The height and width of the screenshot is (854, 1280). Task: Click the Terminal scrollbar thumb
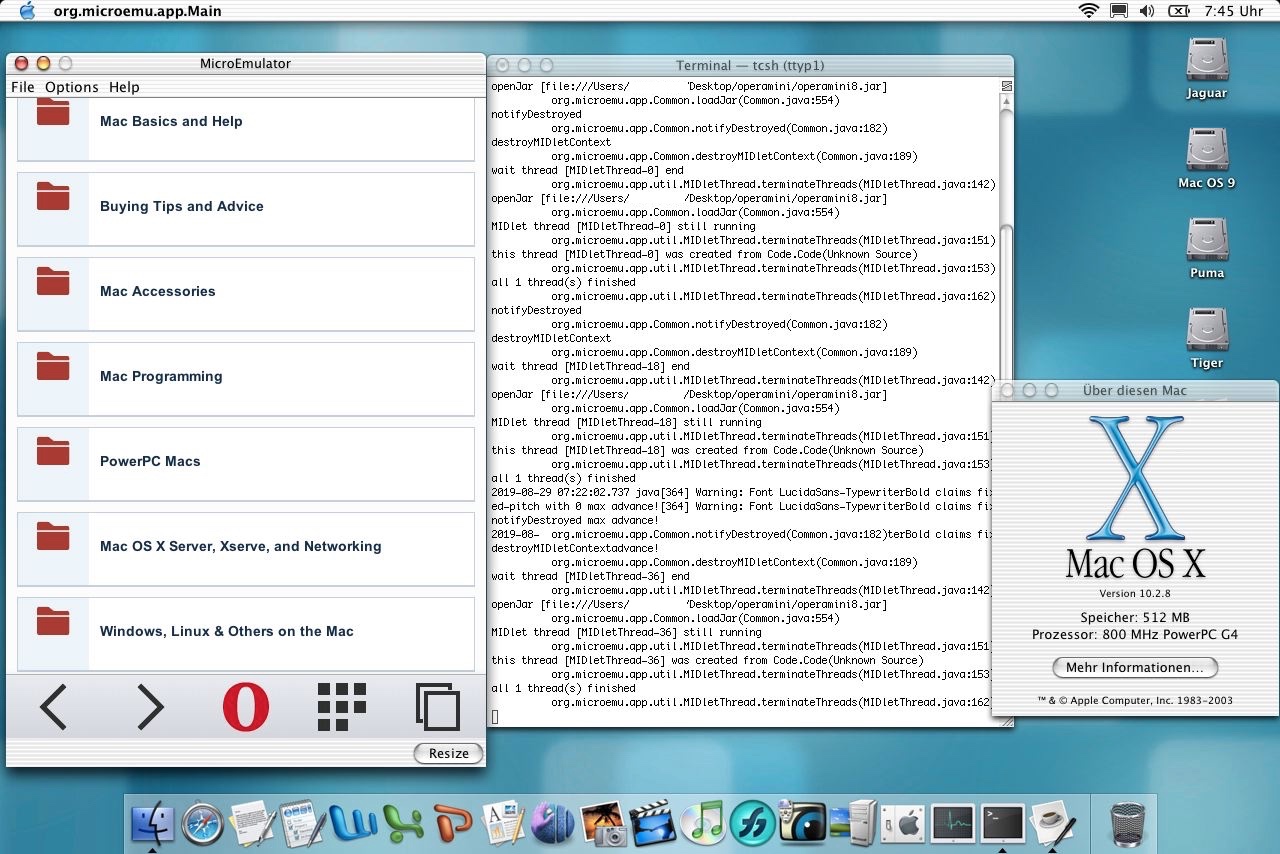coord(1006,303)
